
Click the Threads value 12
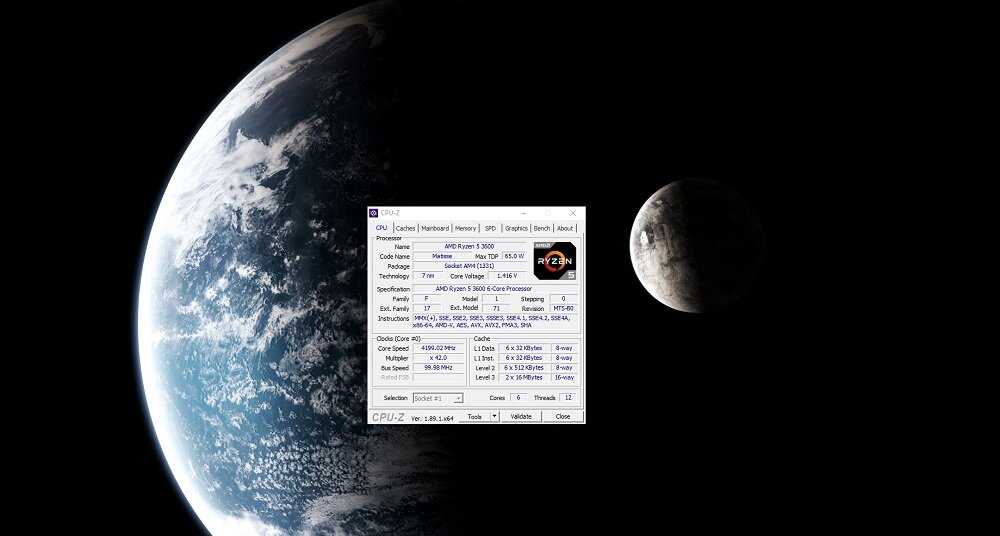[x=568, y=398]
